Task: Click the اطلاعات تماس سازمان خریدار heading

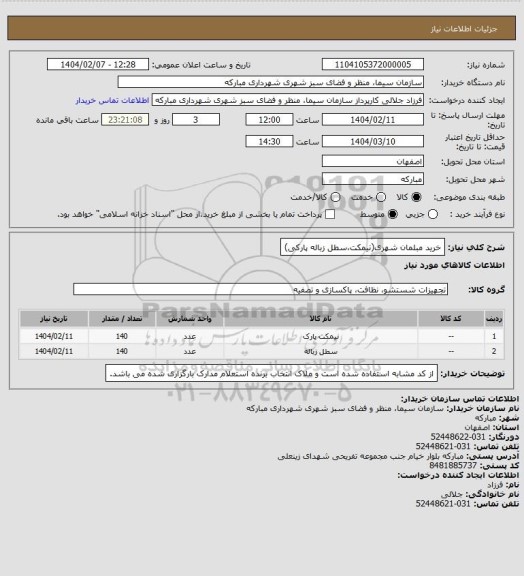Action: pos(460,399)
